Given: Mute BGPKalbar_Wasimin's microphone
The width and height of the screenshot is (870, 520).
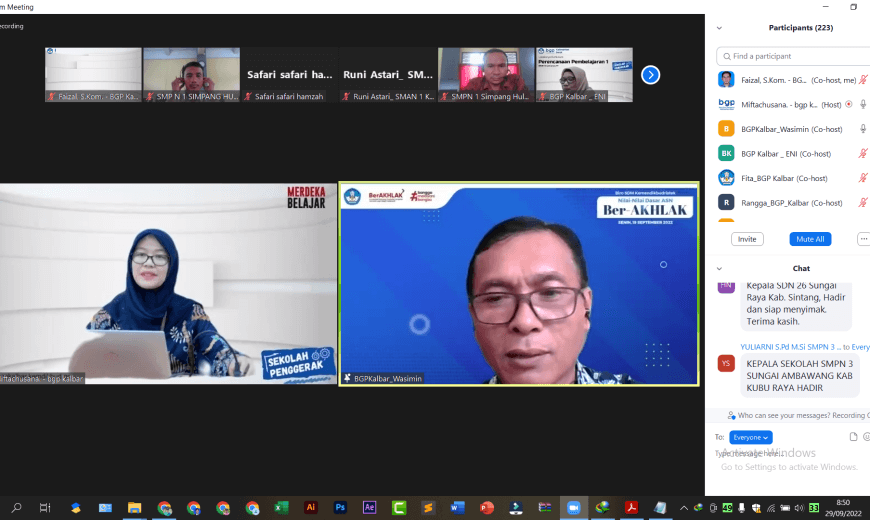Looking at the screenshot, I should pos(862,129).
